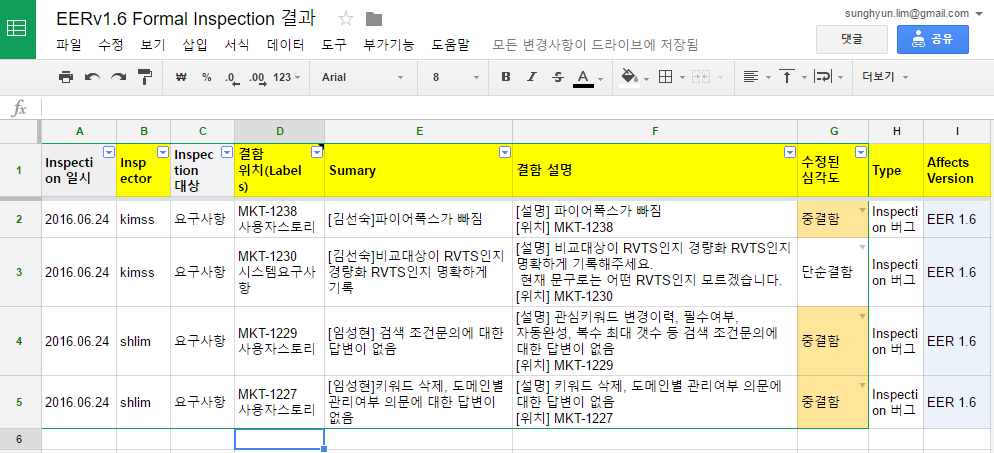Image resolution: width=994 pixels, height=453 pixels.
Task: Open the 서식 menu
Action: point(237,45)
